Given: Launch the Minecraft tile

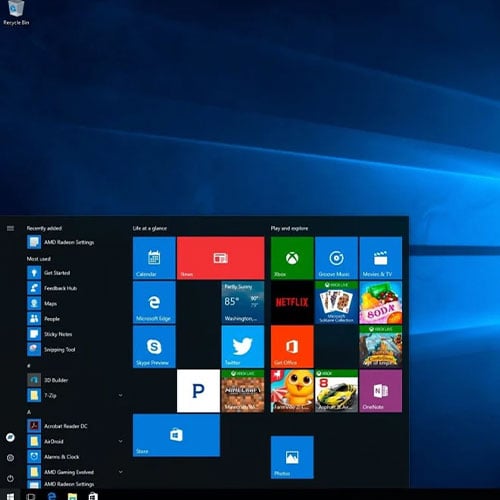Looking at the screenshot, I should pyautogui.click(x=243, y=391).
